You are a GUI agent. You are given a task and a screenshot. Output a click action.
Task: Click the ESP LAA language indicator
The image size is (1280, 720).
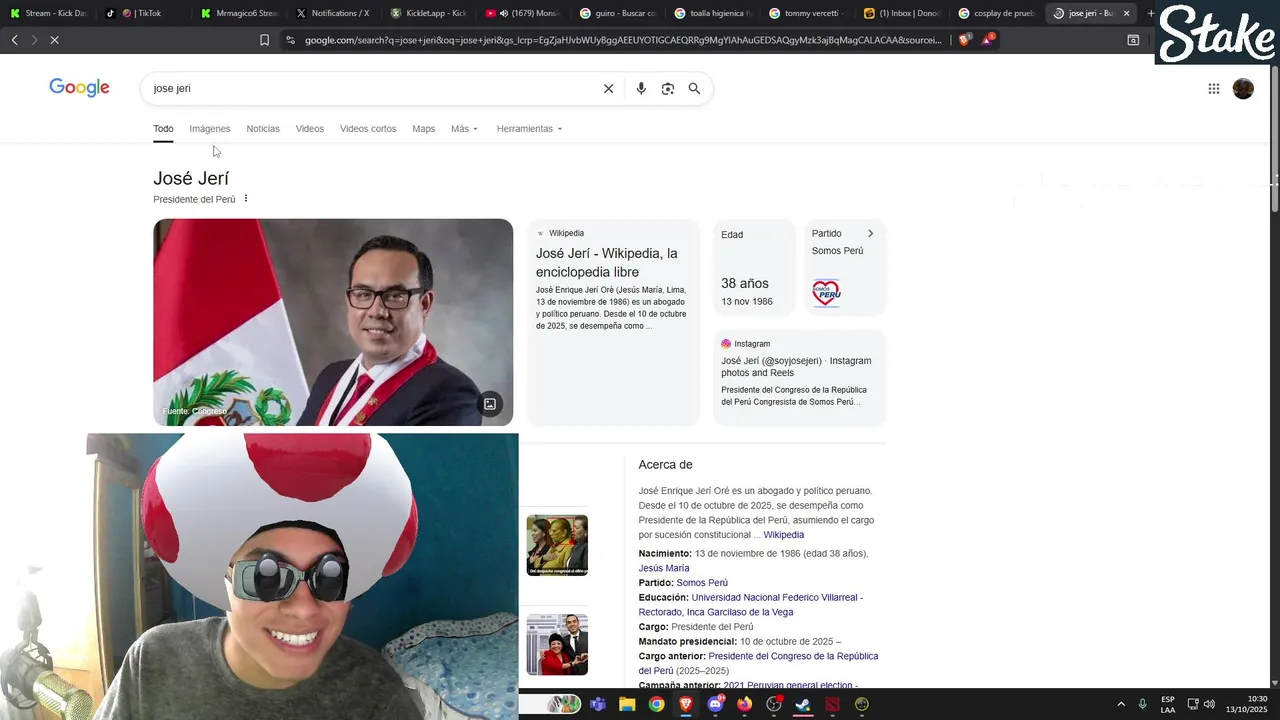(1168, 704)
